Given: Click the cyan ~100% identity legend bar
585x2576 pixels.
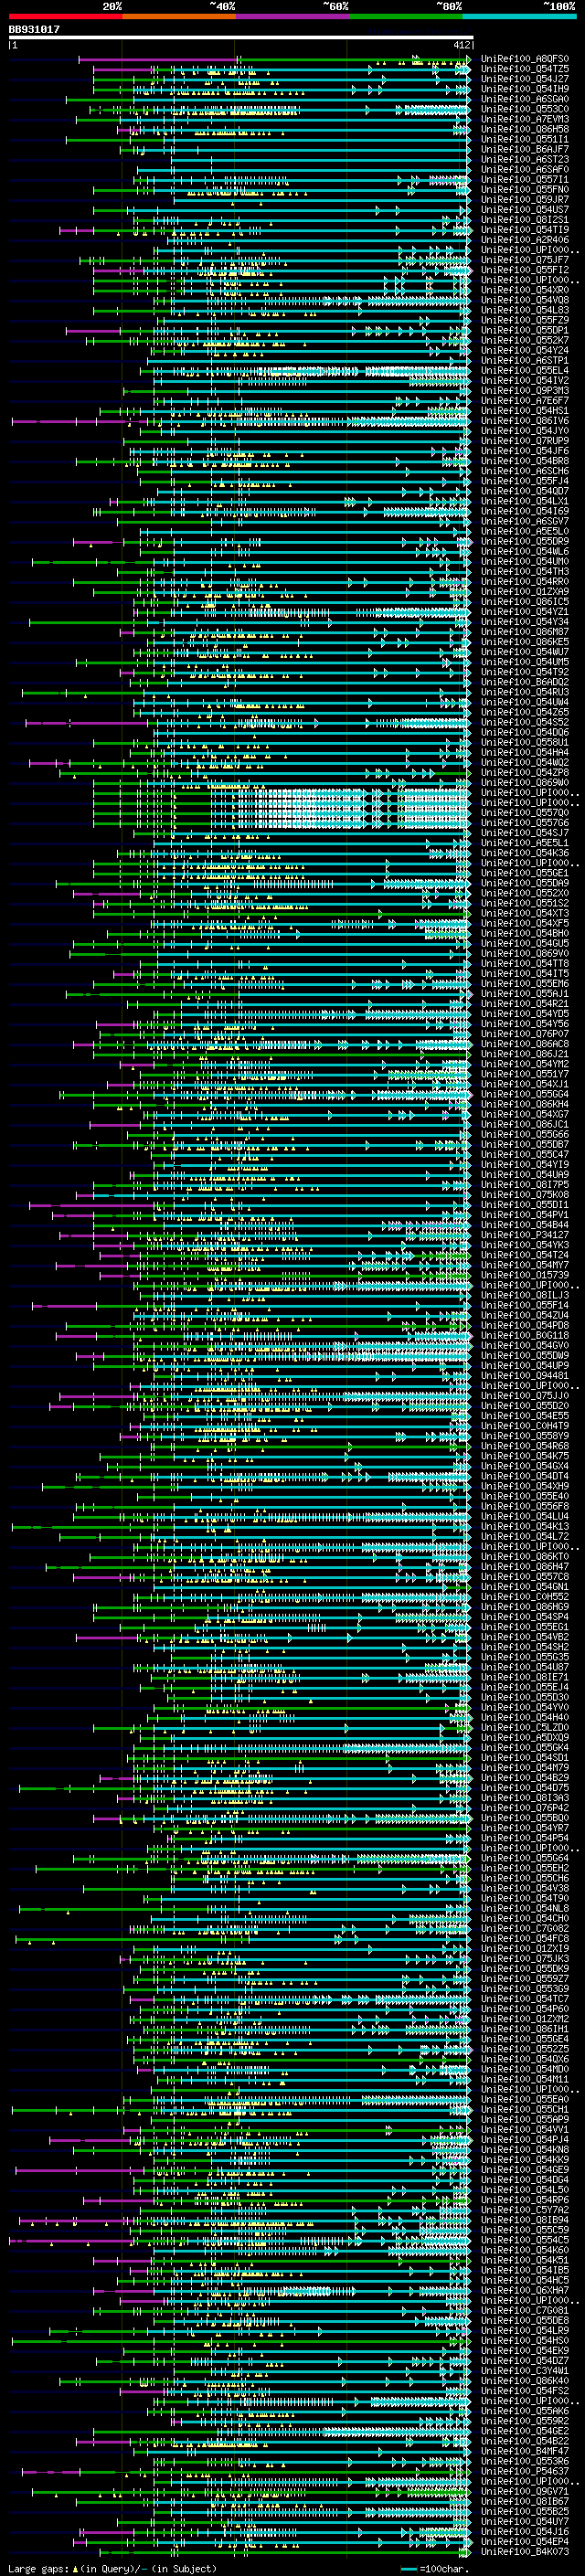Looking at the screenshot, I should (x=520, y=16).
